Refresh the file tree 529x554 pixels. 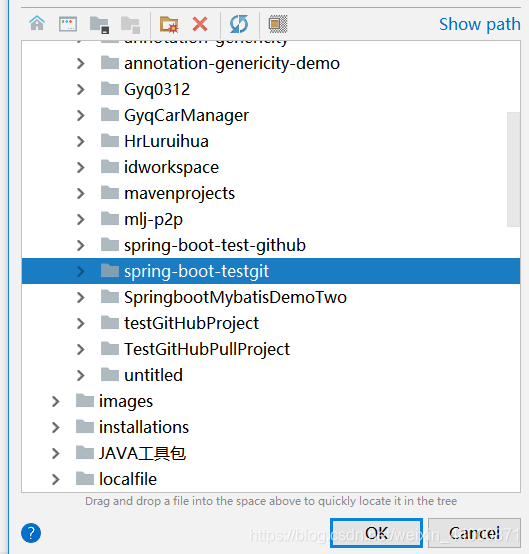[x=239, y=24]
